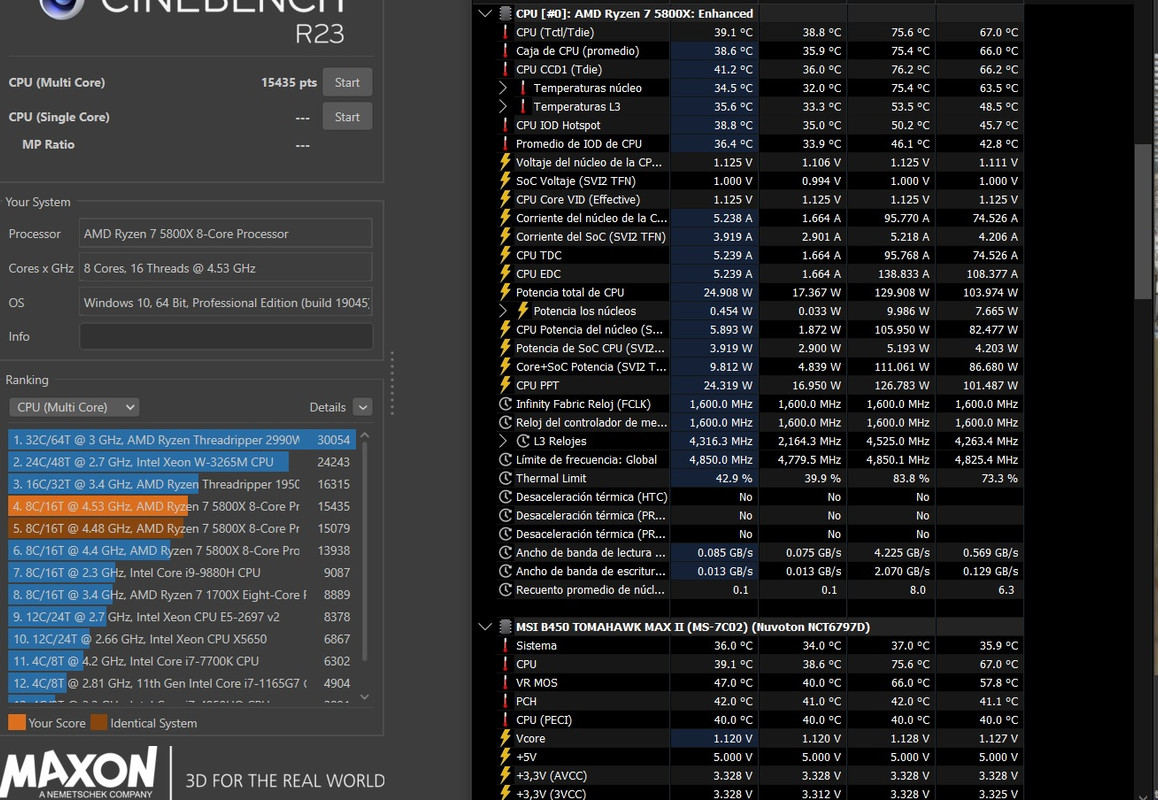Click thermometer icon of CPU (PECI) row

[505, 719]
